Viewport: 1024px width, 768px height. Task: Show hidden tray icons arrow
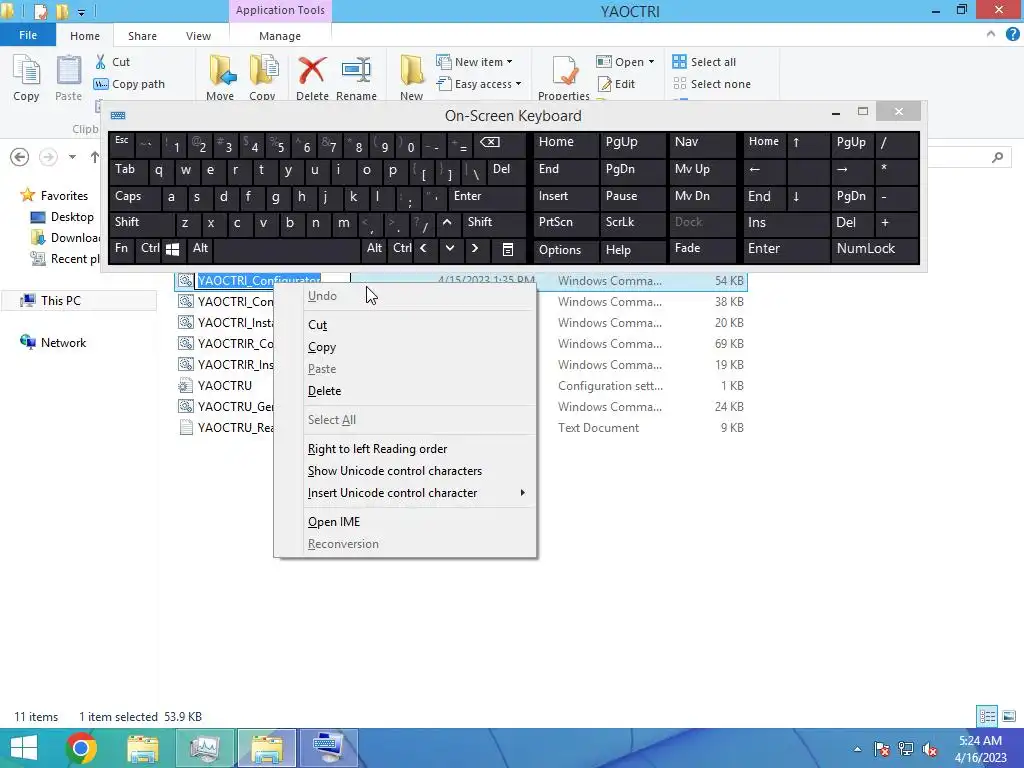click(x=857, y=749)
